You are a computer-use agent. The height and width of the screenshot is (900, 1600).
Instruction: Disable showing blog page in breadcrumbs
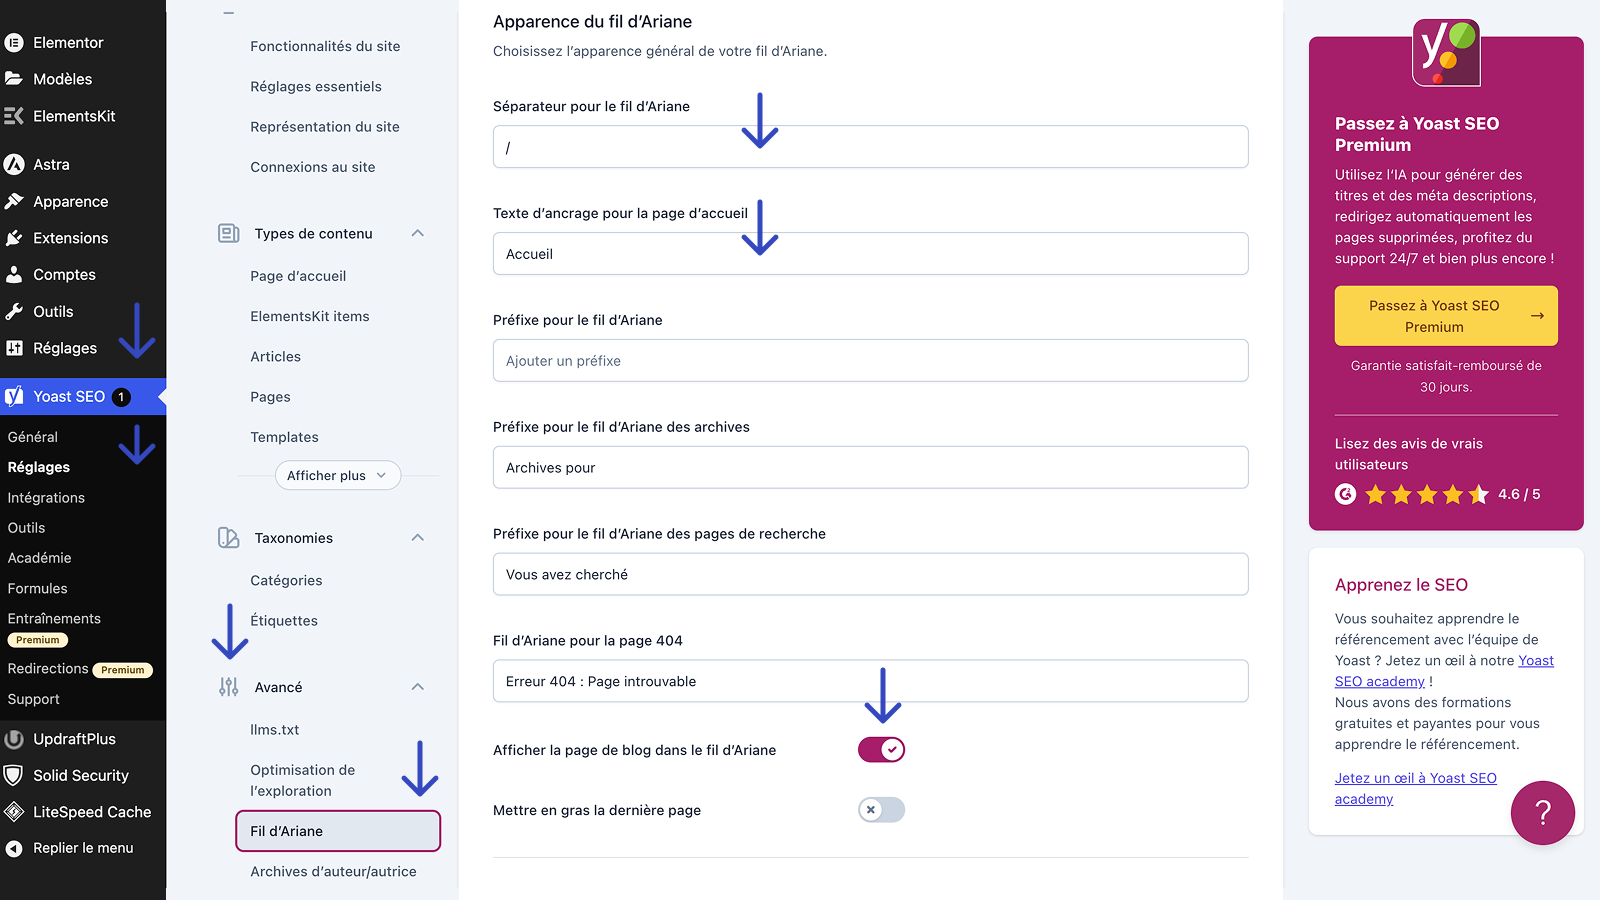(881, 750)
